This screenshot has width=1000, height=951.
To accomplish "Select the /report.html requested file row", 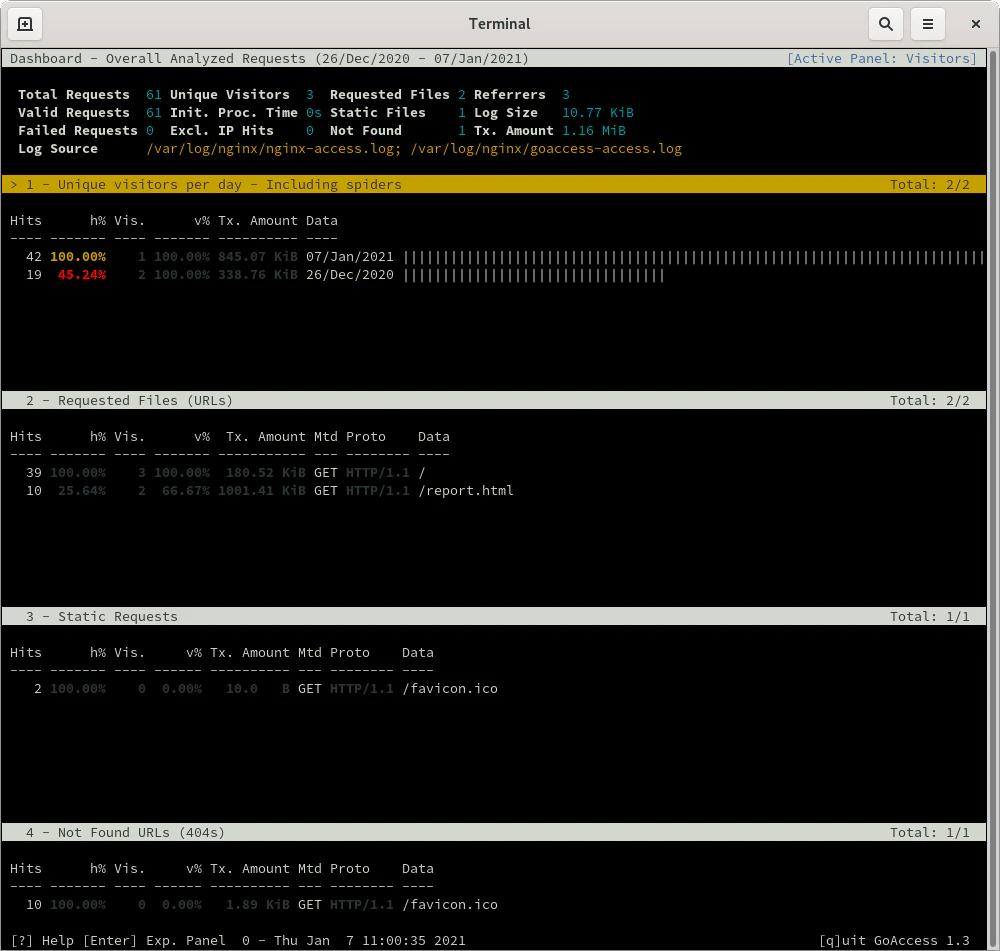I will pos(466,491).
